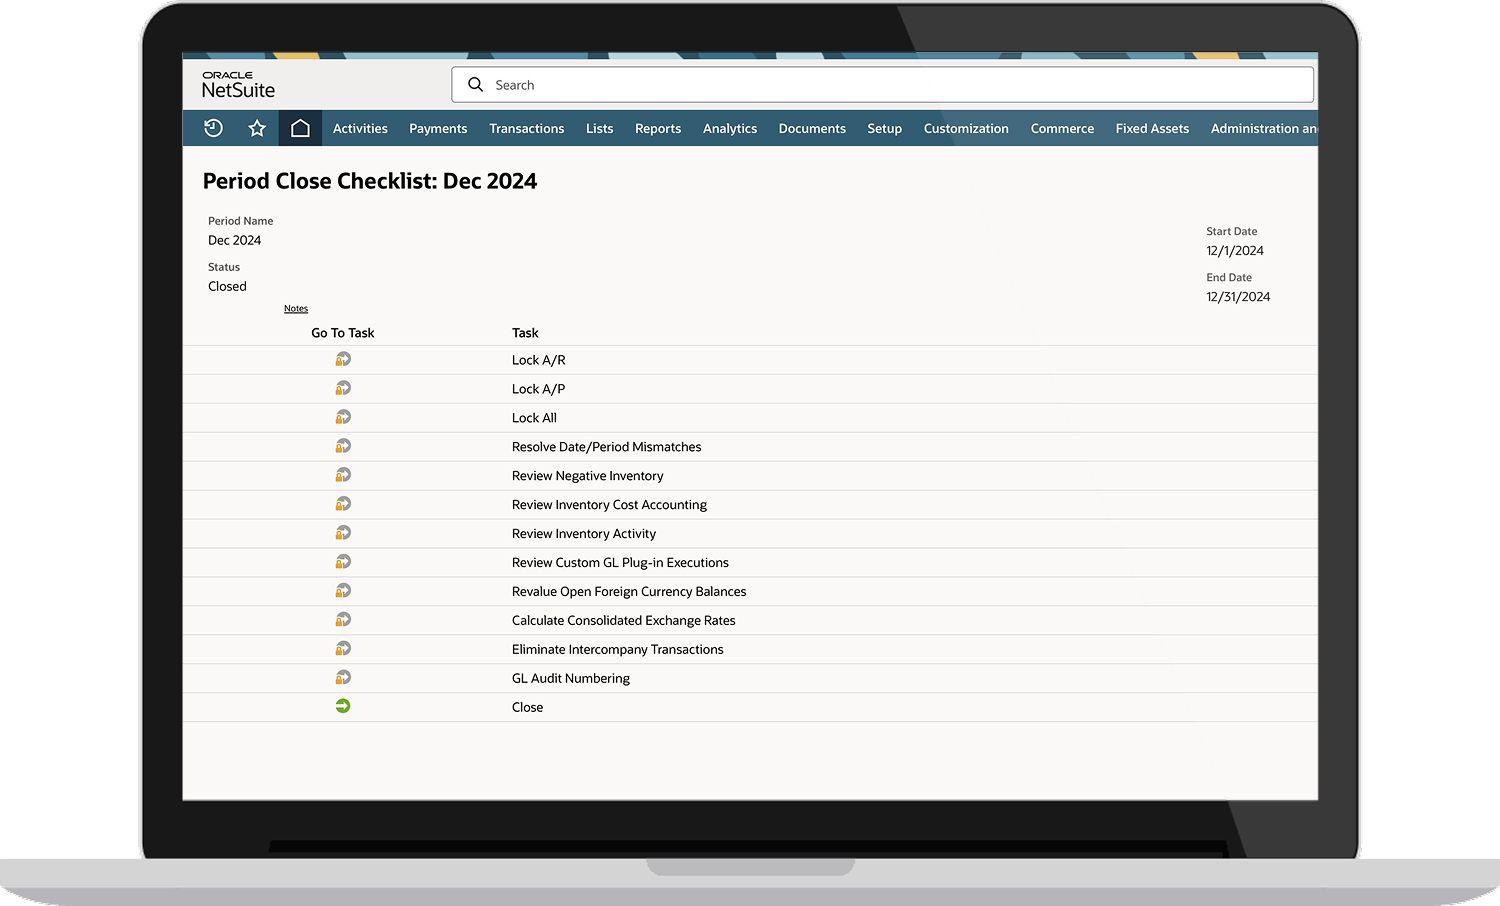Select the Lock A/R task text
This screenshot has height=906, width=1500.
(539, 360)
